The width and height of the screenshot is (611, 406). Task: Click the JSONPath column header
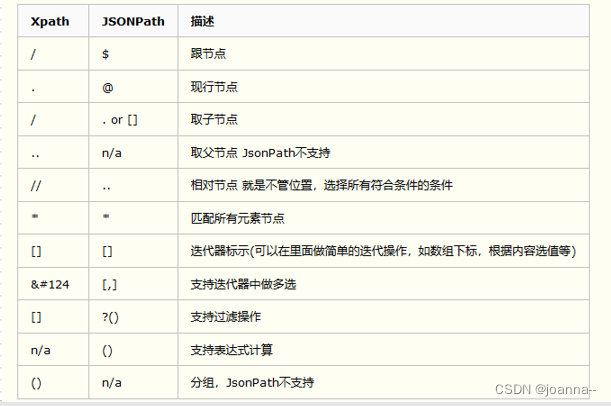133,21
